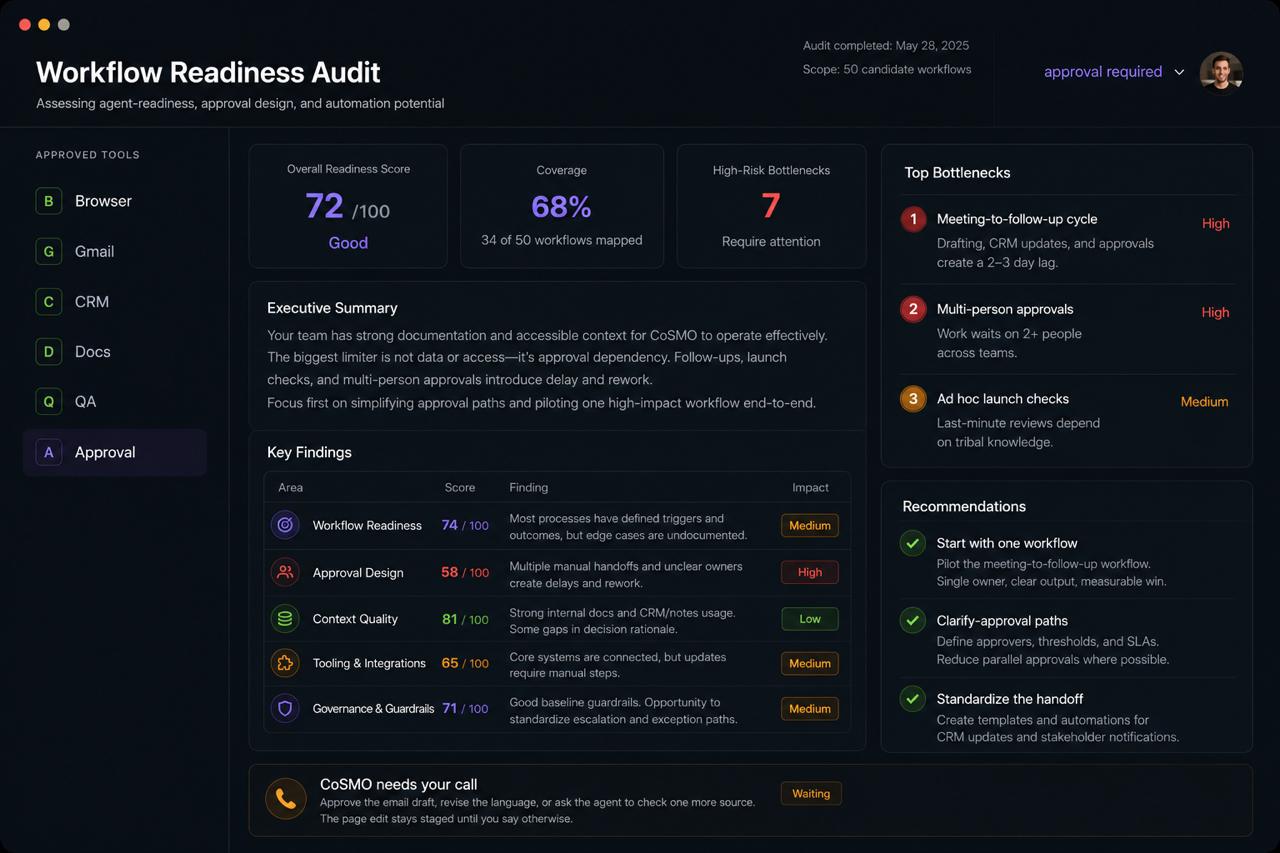Click the Approval Design people icon

[285, 572]
